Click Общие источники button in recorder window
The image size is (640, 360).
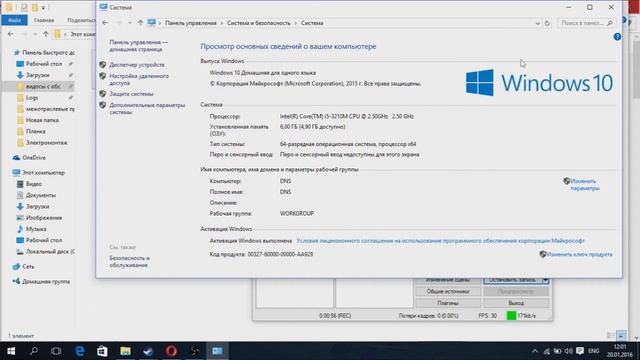[448, 291]
